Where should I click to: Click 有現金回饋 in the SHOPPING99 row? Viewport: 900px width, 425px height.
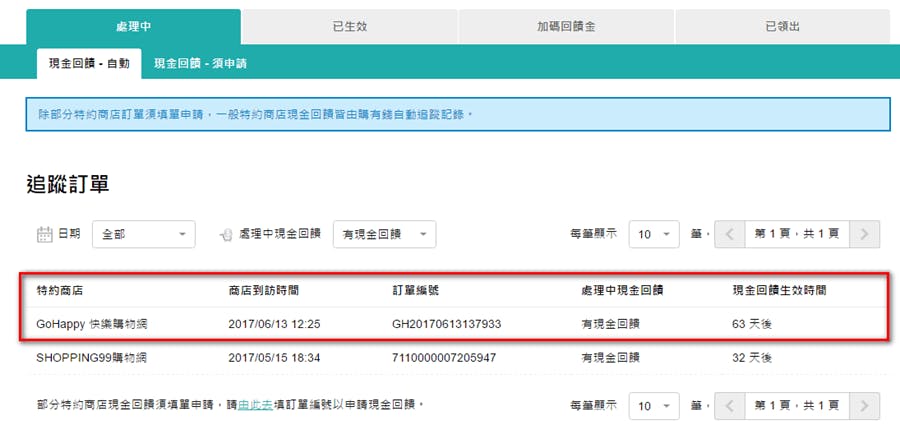(x=611, y=358)
